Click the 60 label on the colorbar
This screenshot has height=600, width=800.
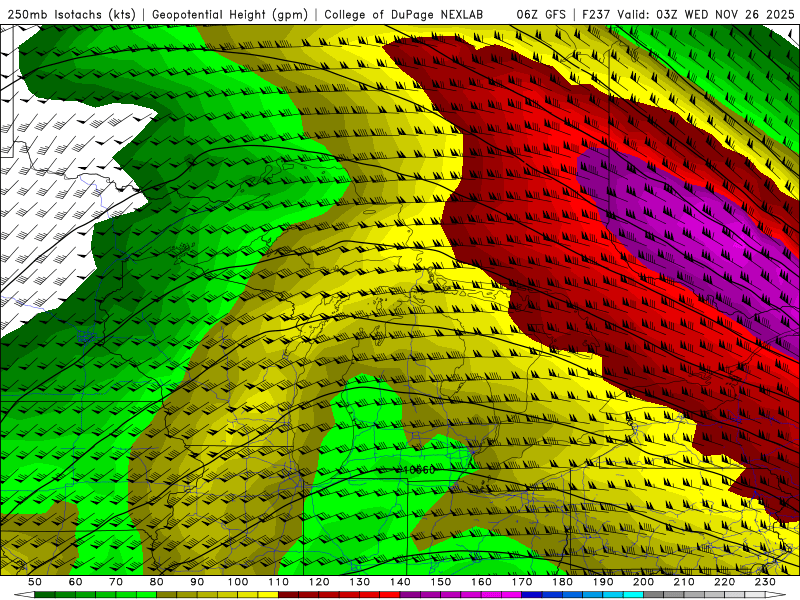75,582
